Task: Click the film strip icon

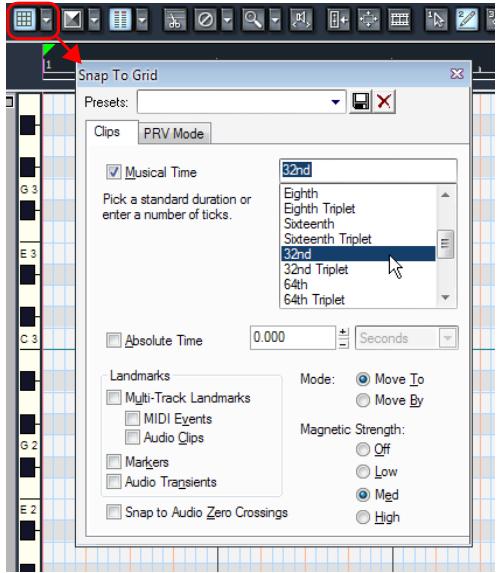Action: 399,19
